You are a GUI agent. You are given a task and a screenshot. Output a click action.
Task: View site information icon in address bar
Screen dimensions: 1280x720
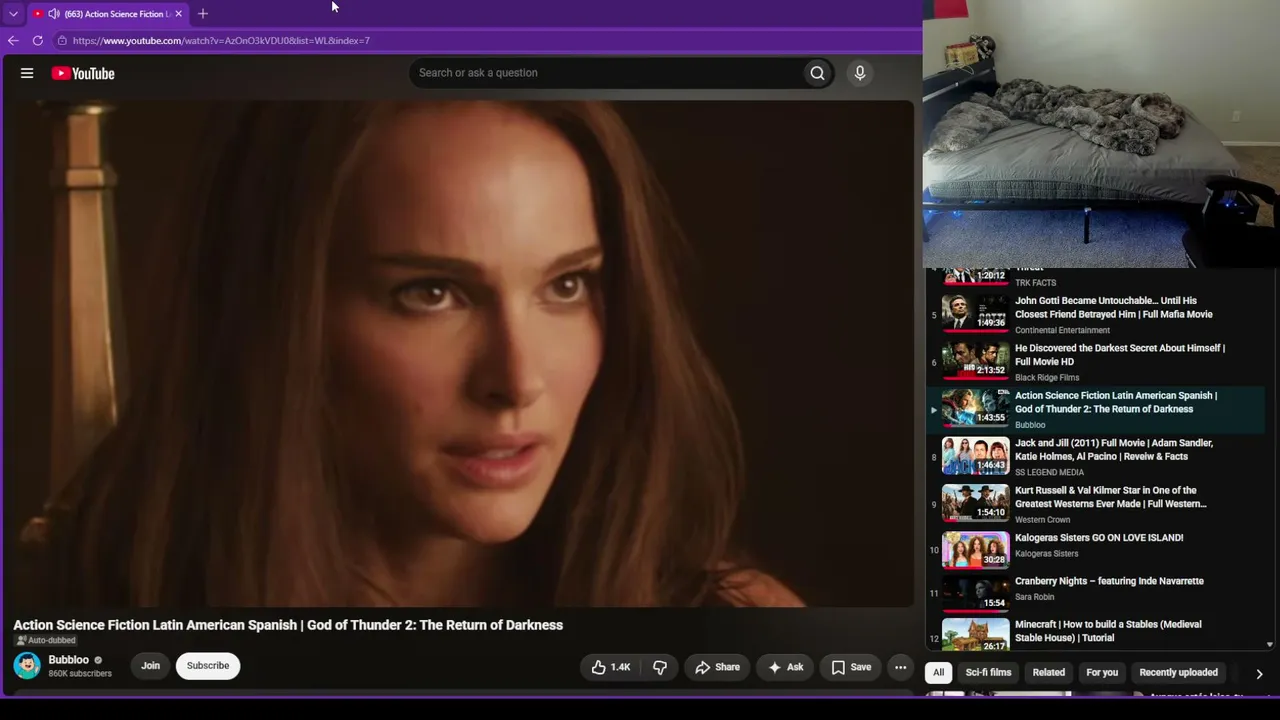[62, 41]
